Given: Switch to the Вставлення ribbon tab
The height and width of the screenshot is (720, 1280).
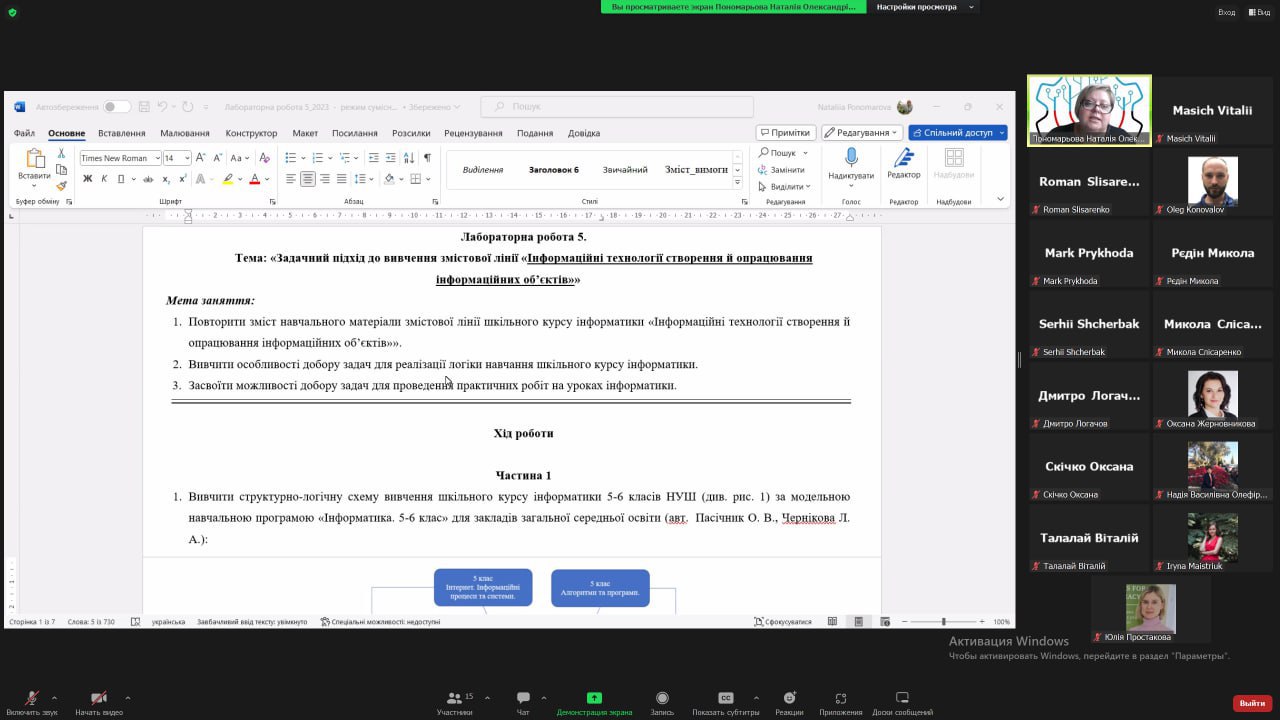Looking at the screenshot, I should pyautogui.click(x=121, y=133).
